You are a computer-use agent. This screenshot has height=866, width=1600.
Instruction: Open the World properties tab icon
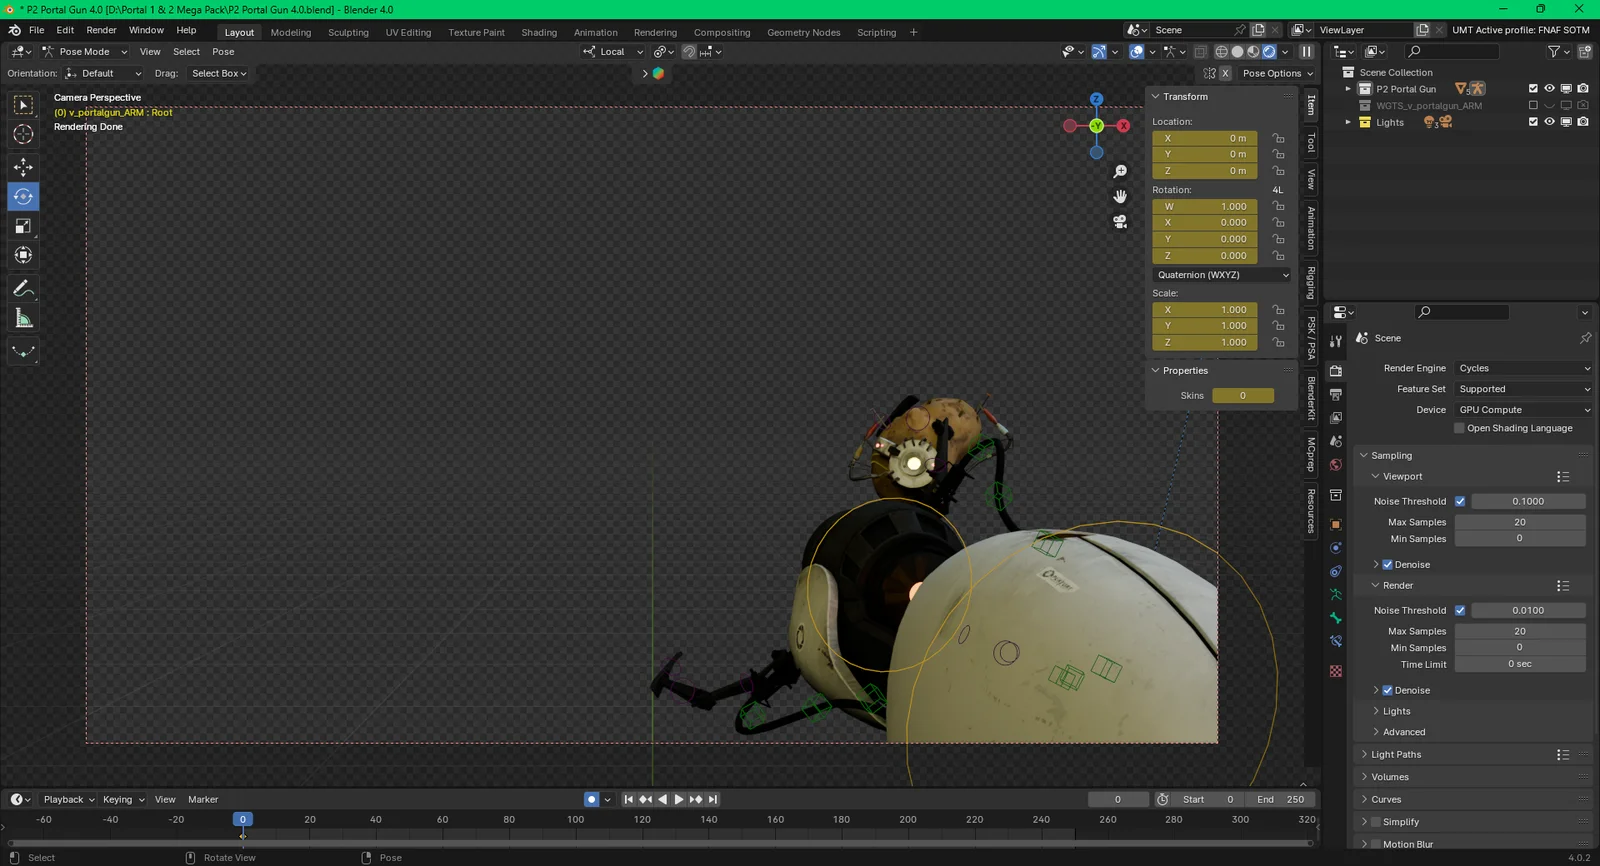click(x=1336, y=465)
